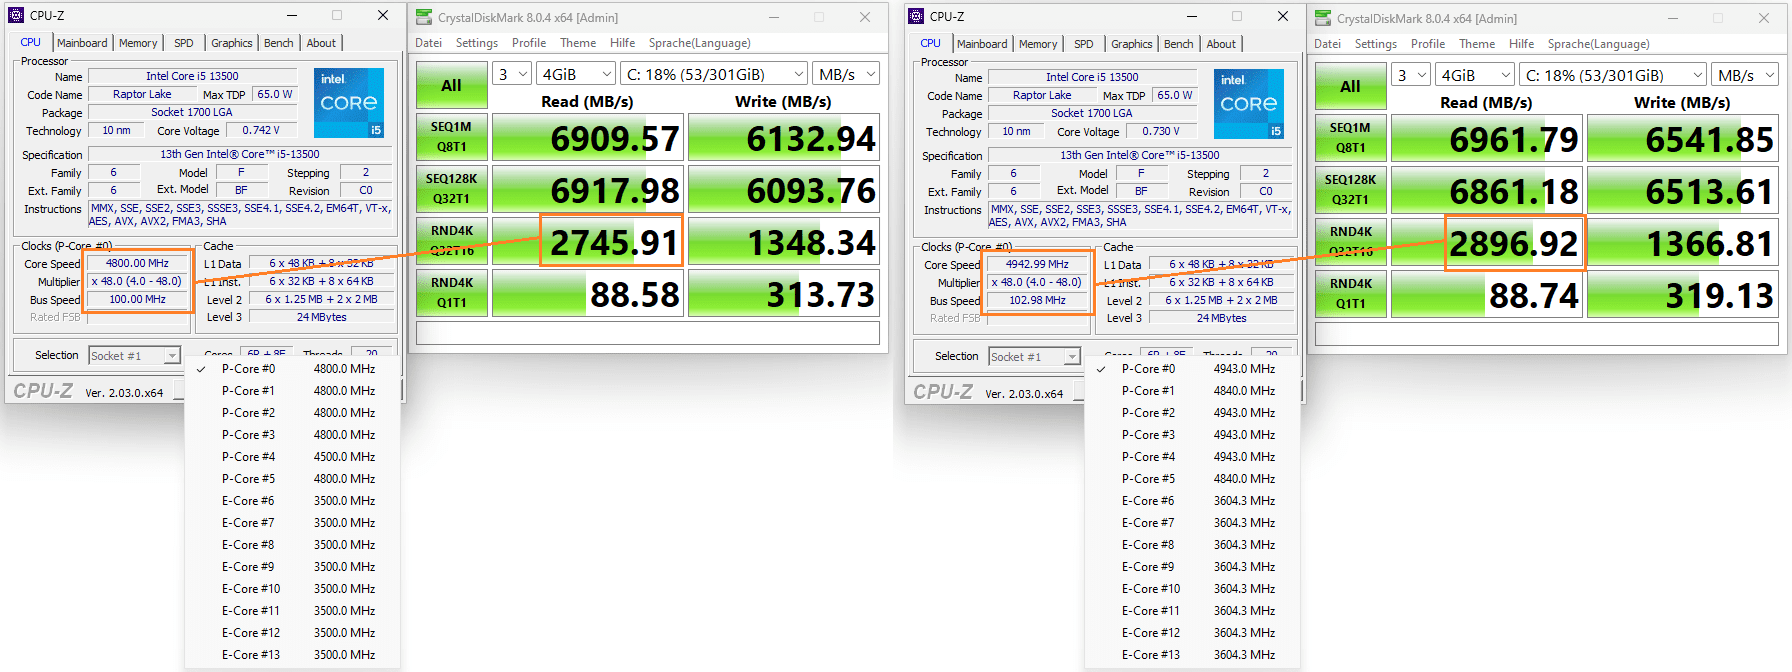Open the Memory tab in right CPU-Z
This screenshot has width=1792, height=672.
tap(1038, 44)
